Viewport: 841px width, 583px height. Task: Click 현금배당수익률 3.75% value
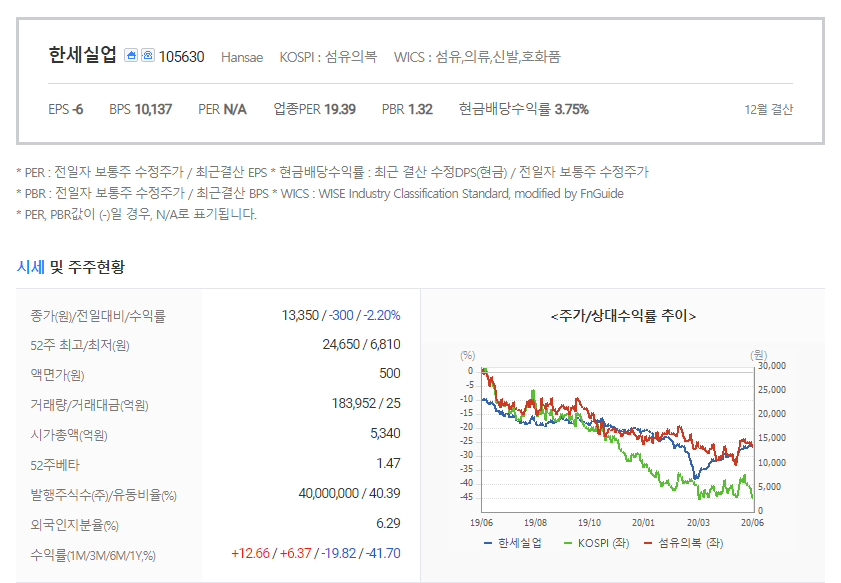coord(523,109)
